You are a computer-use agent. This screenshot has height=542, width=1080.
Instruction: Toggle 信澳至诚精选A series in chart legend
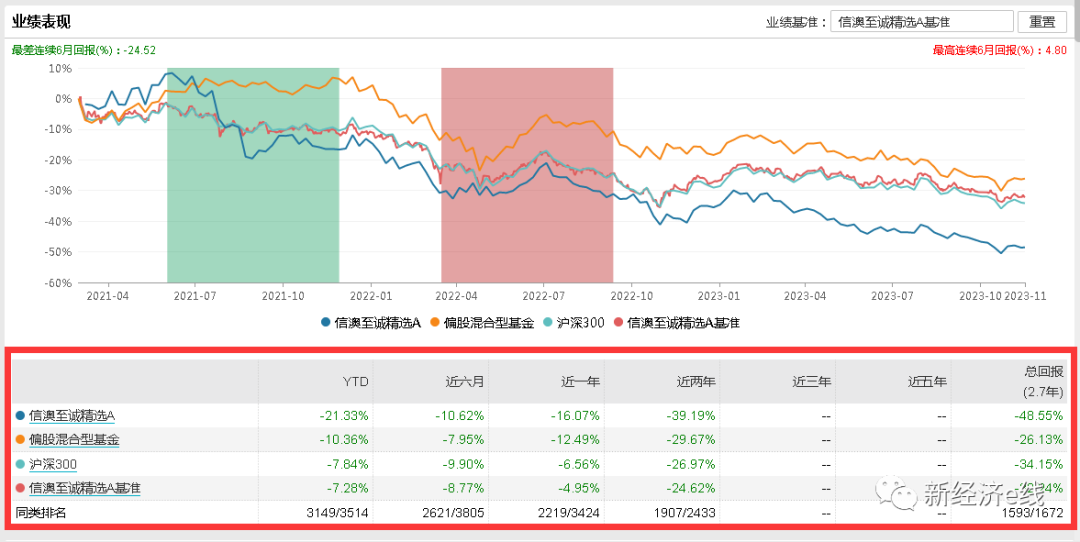pos(370,322)
